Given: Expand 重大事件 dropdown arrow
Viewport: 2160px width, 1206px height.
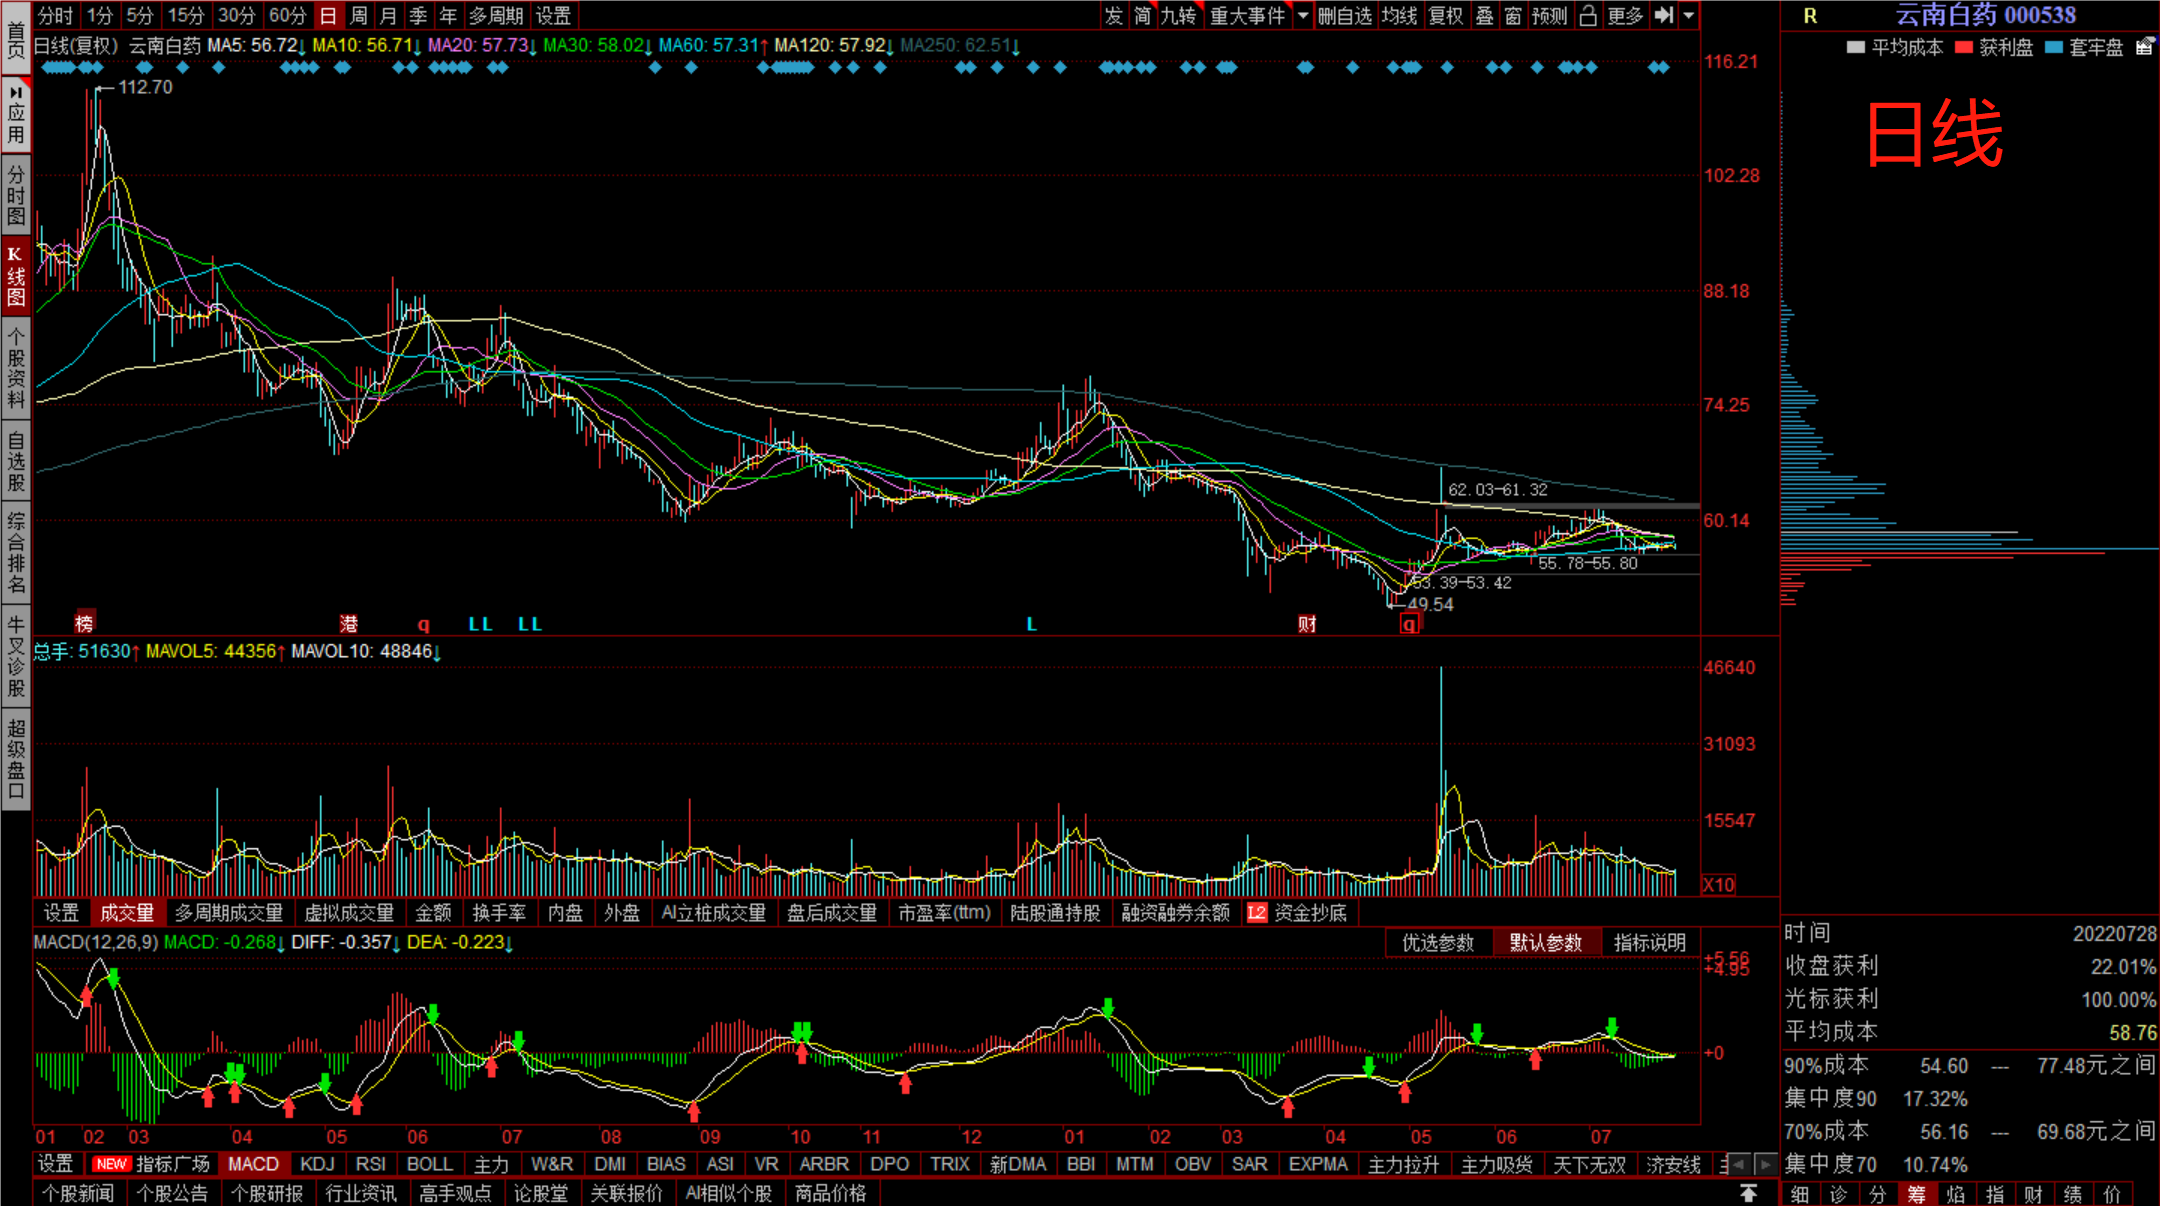Looking at the screenshot, I should click(1303, 15).
